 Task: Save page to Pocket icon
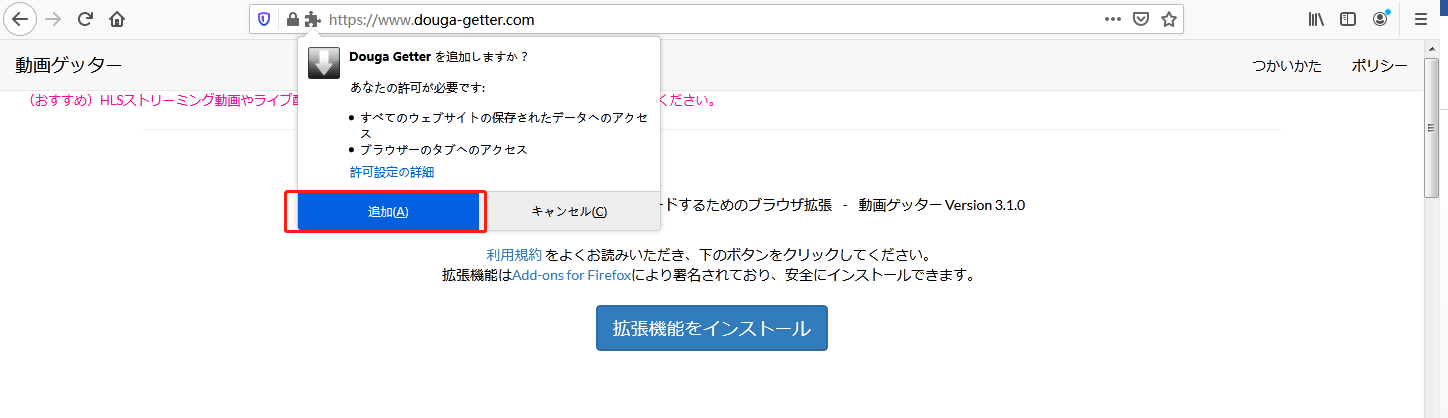click(x=1141, y=19)
